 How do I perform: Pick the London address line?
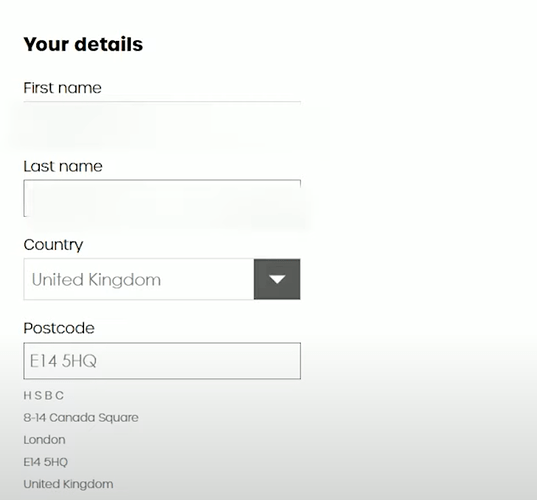pos(44,440)
